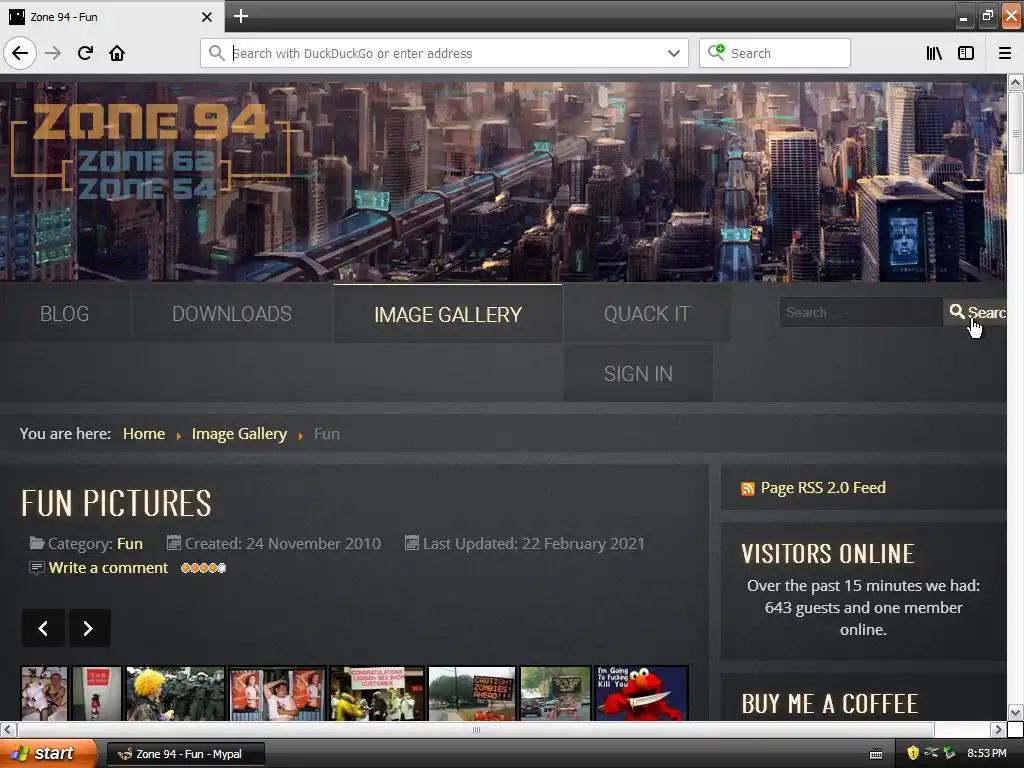
Task: Click the site Search button with magnifier
Action: [x=976, y=312]
